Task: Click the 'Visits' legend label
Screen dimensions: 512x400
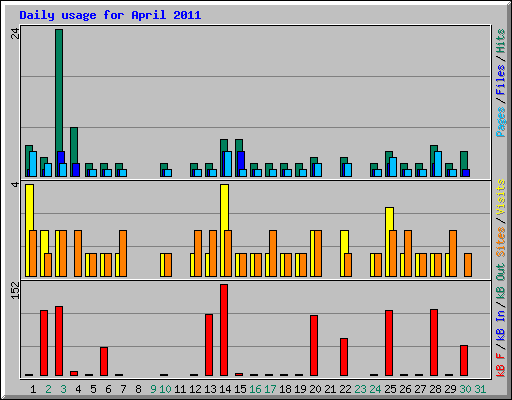Action: [x=501, y=197]
